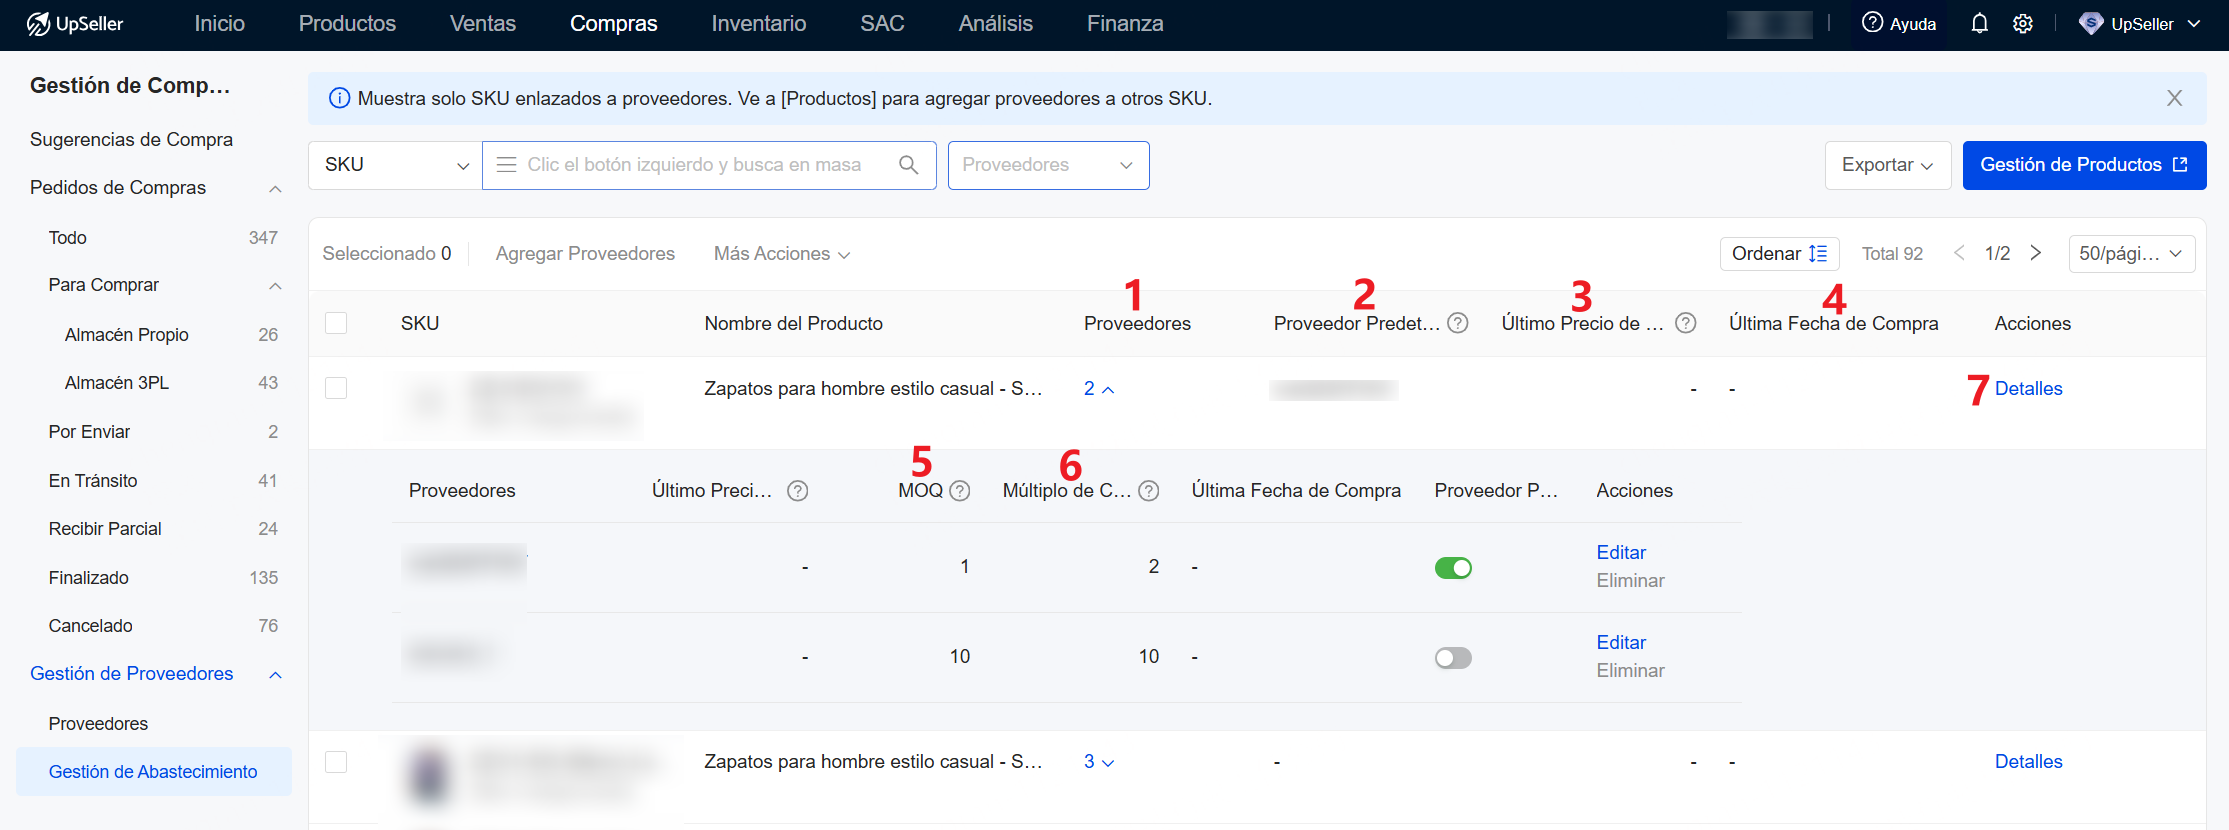Click help icon beside Último Precio de… header
Screen dimensions: 2229x830
[x=1686, y=323]
